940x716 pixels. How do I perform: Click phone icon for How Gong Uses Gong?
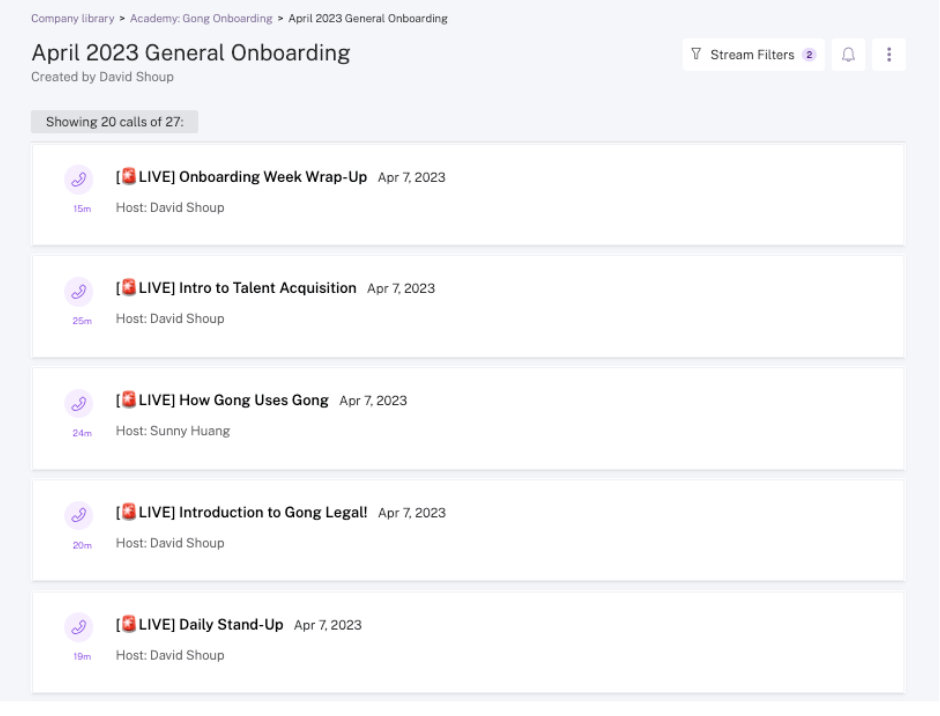tap(79, 404)
